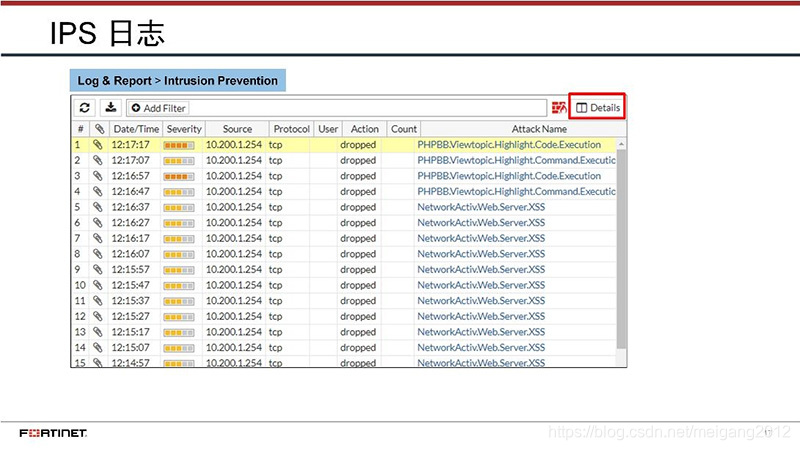Click the paperclip icon in row 12:16:47
Viewport: 800px width, 450px height.
click(97, 192)
